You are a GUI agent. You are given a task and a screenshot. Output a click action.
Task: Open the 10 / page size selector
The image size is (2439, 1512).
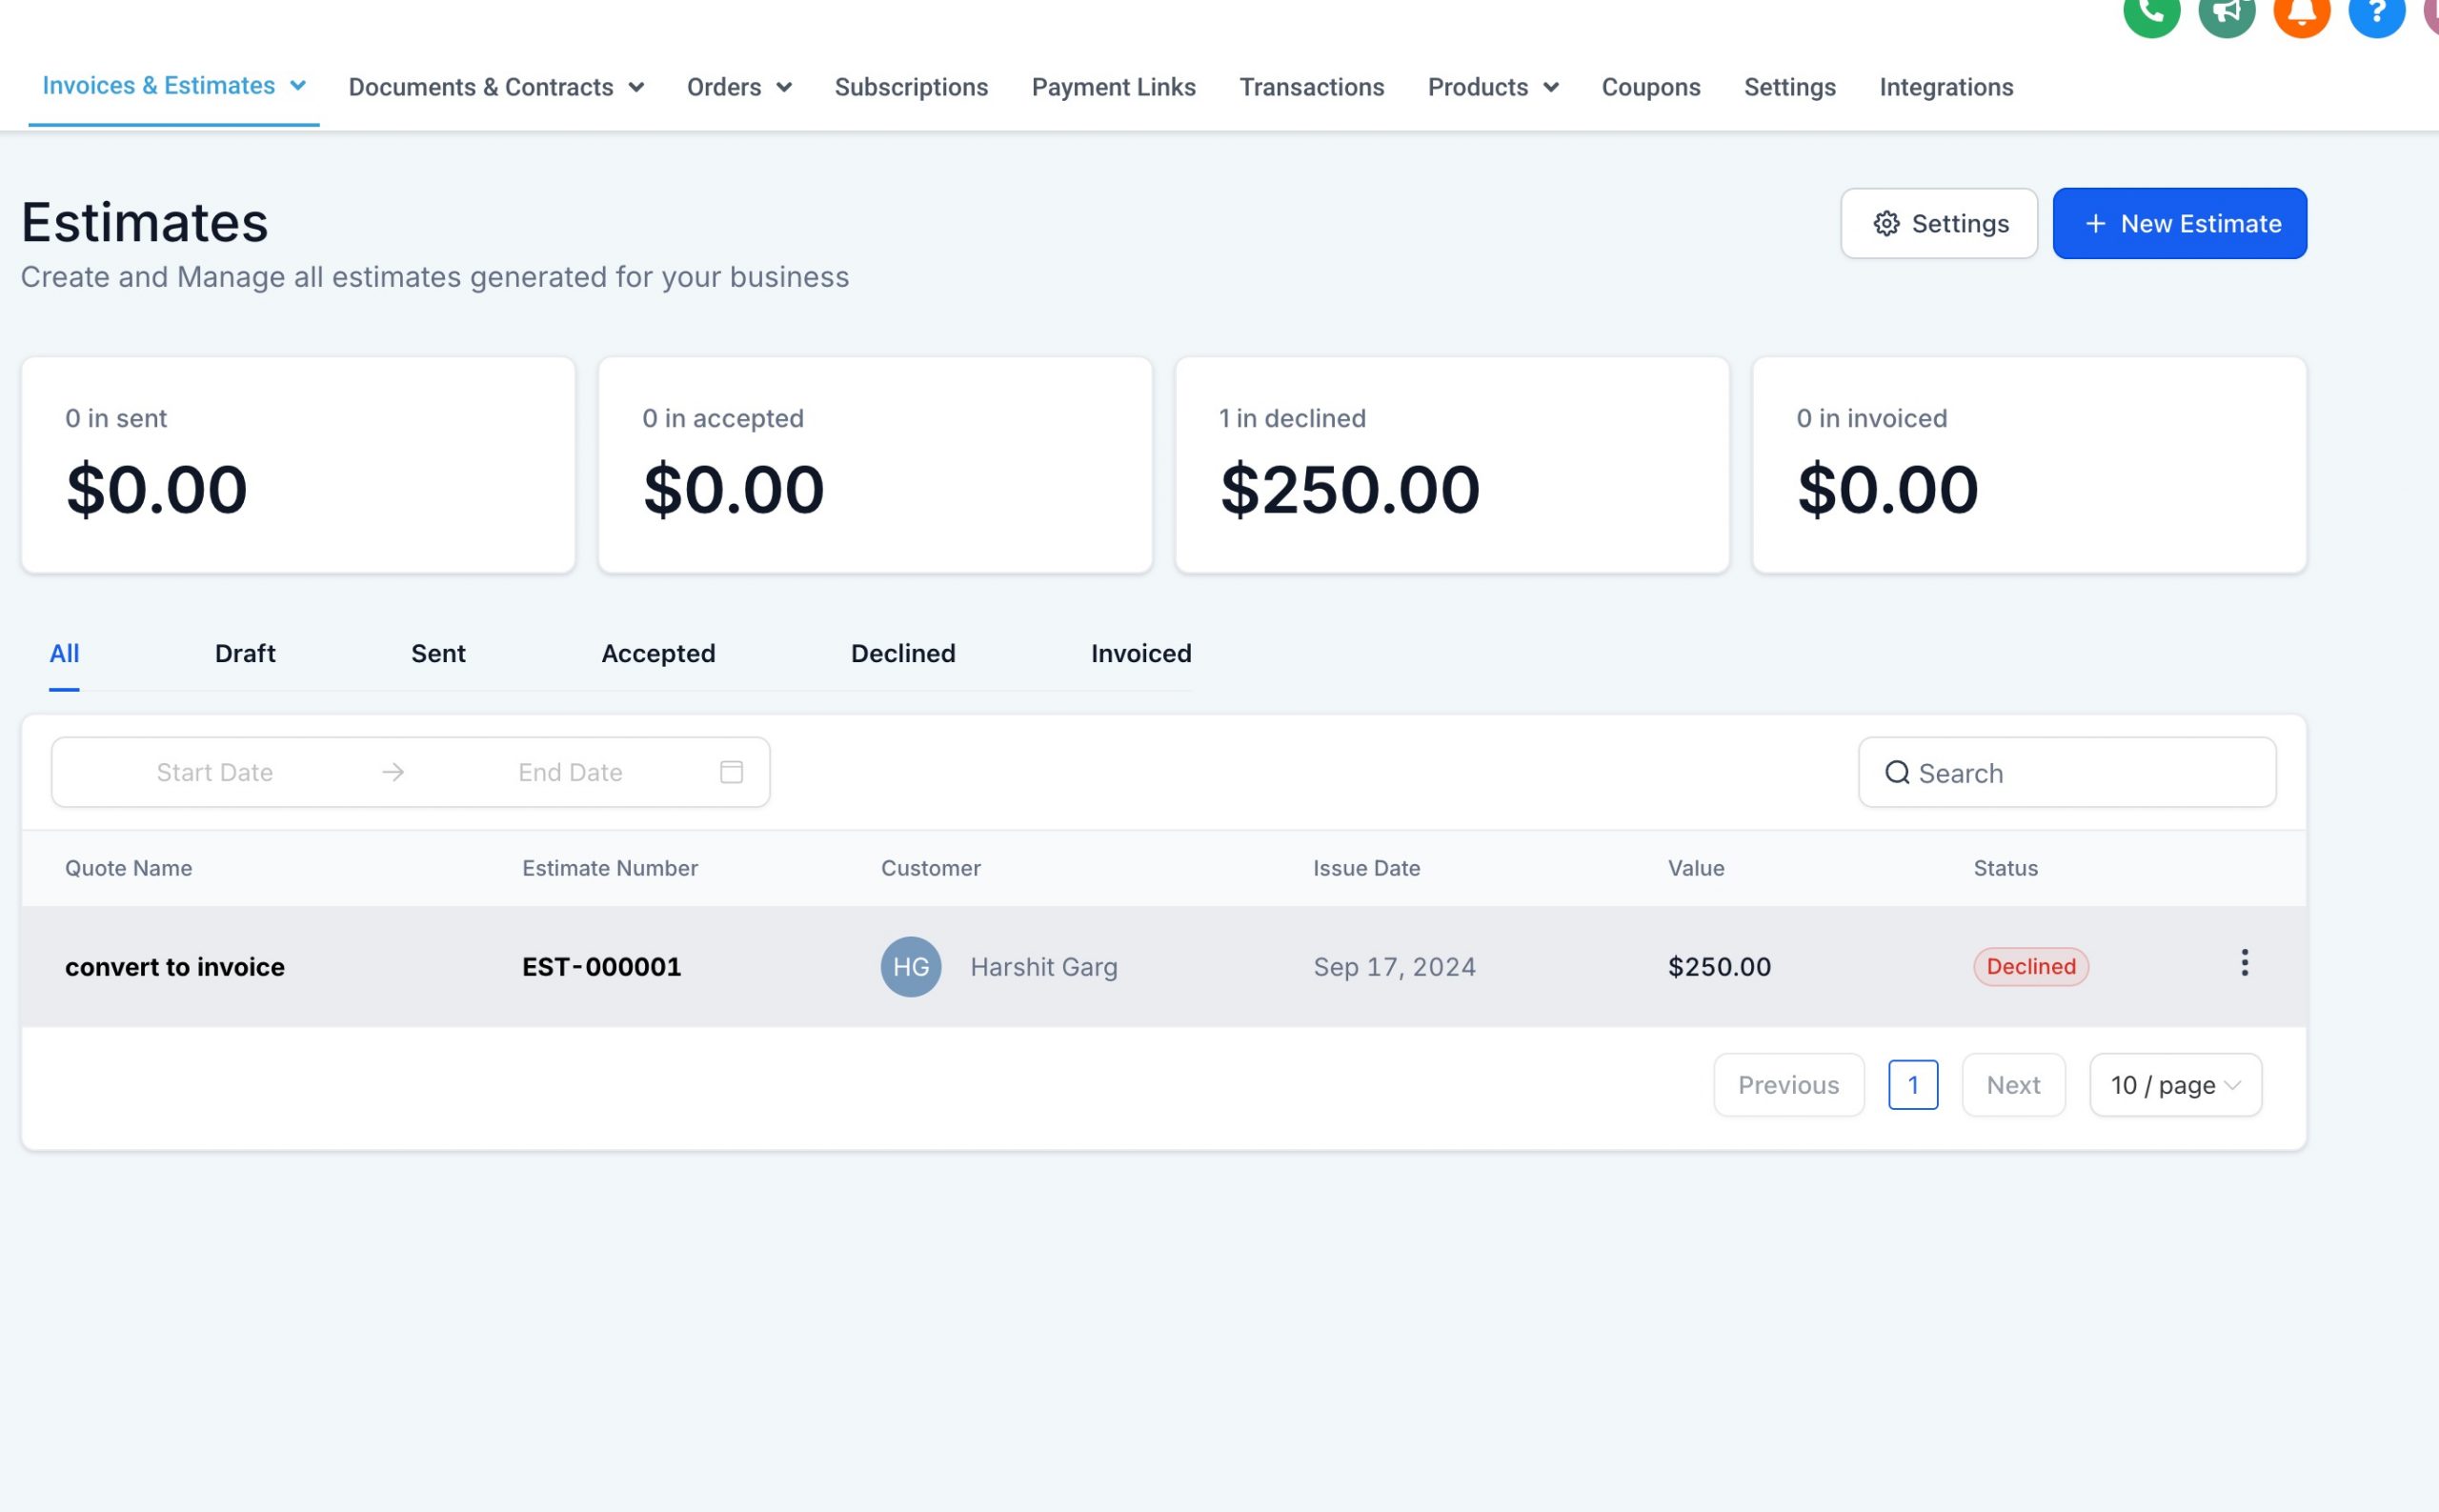pos(2174,1085)
